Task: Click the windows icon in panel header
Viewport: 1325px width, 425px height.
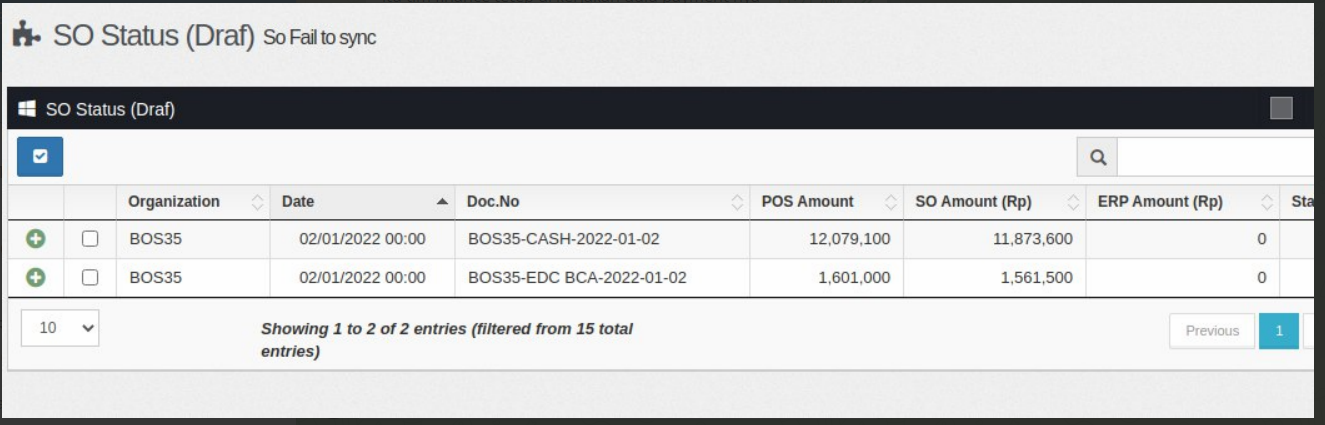Action: coord(28,109)
